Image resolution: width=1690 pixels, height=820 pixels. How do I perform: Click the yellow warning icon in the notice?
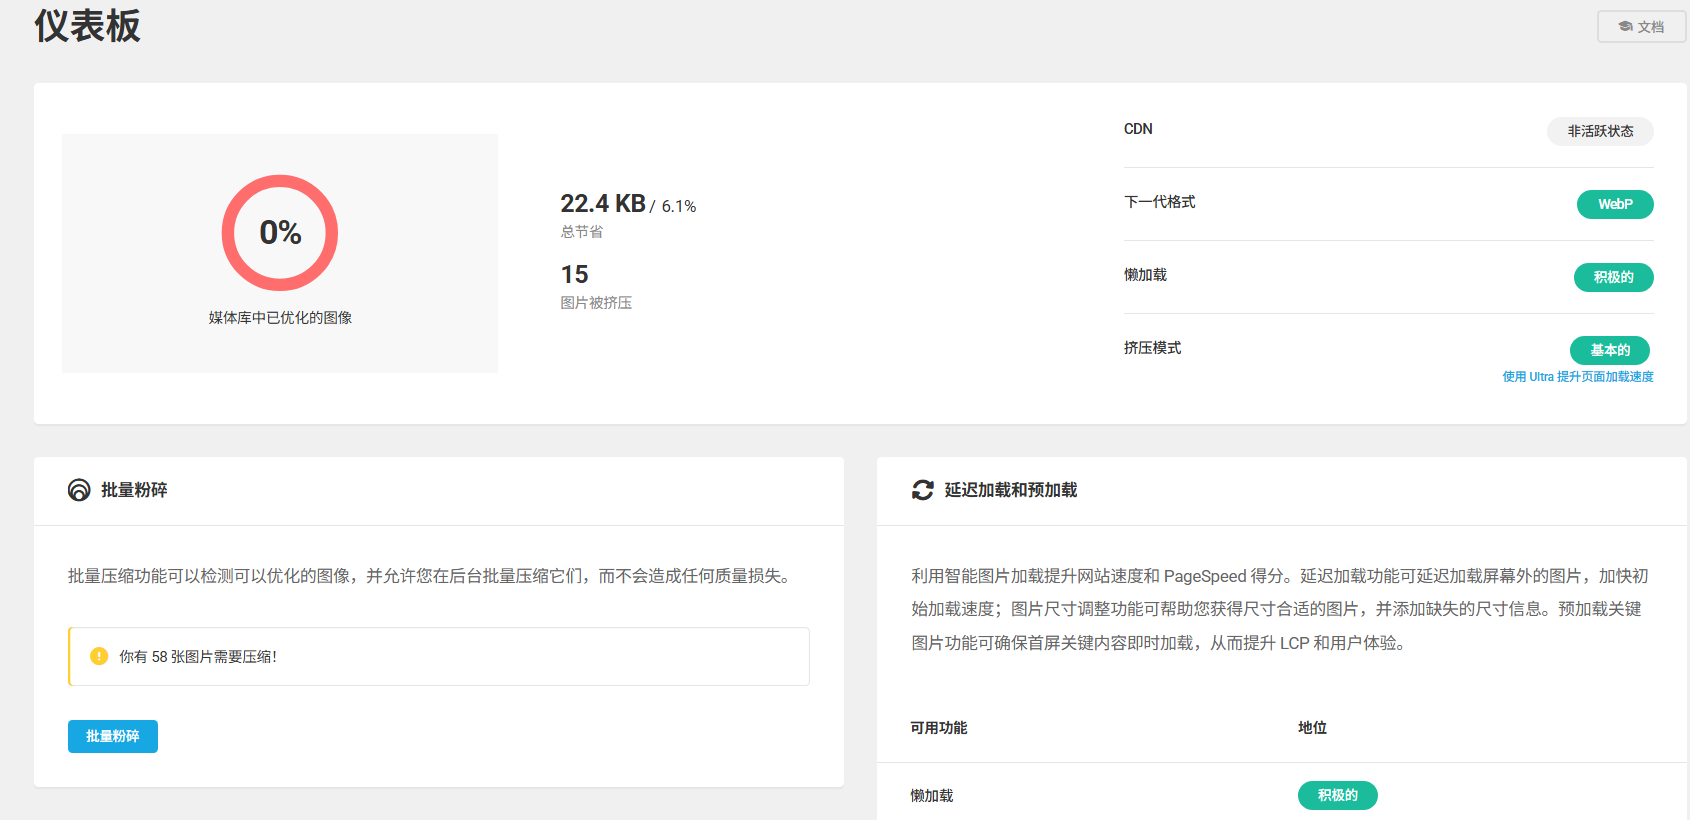click(x=99, y=656)
